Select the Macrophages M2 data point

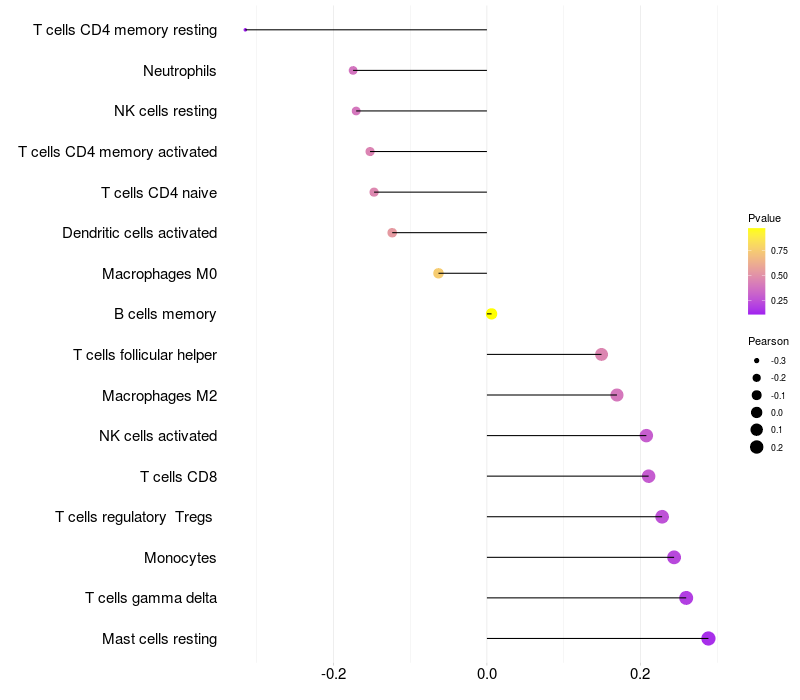coord(617,395)
